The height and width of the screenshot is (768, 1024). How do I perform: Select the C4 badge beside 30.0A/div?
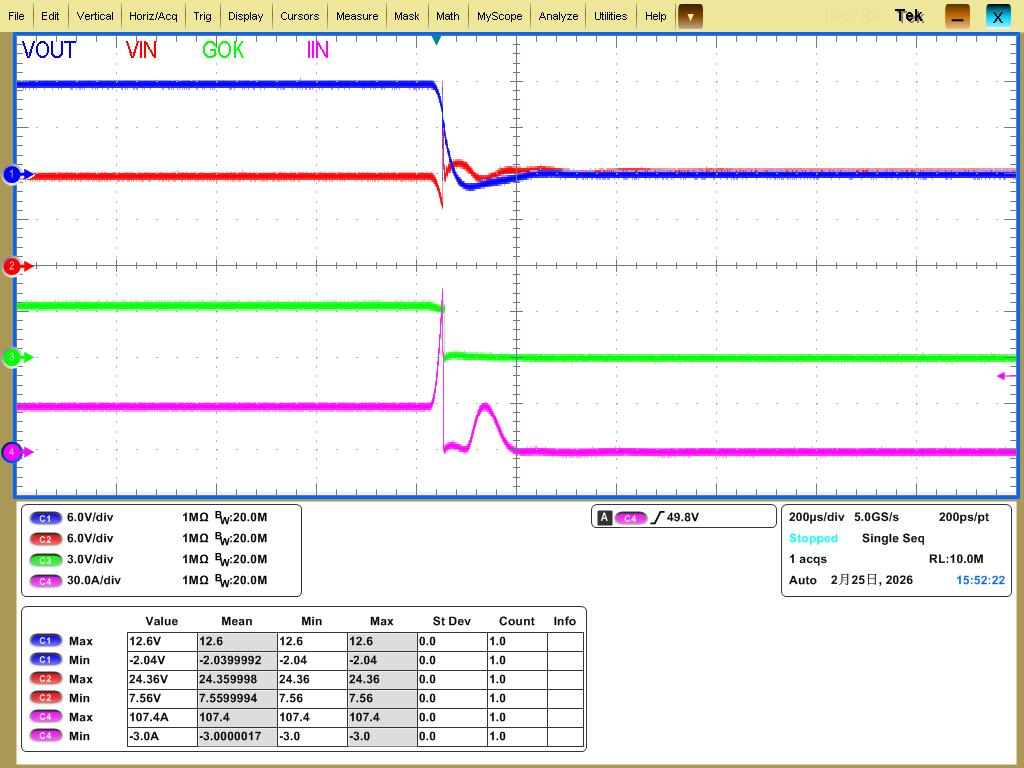point(45,581)
